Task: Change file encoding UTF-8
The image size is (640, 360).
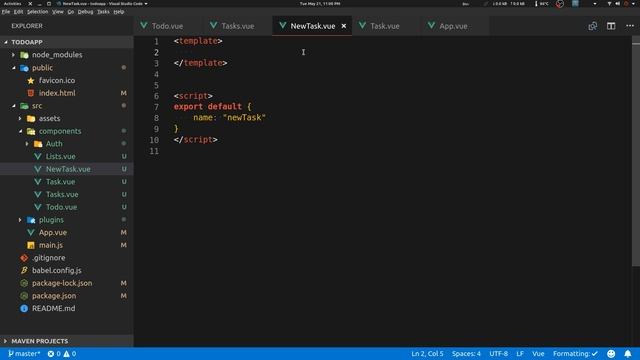Action: [x=498, y=353]
